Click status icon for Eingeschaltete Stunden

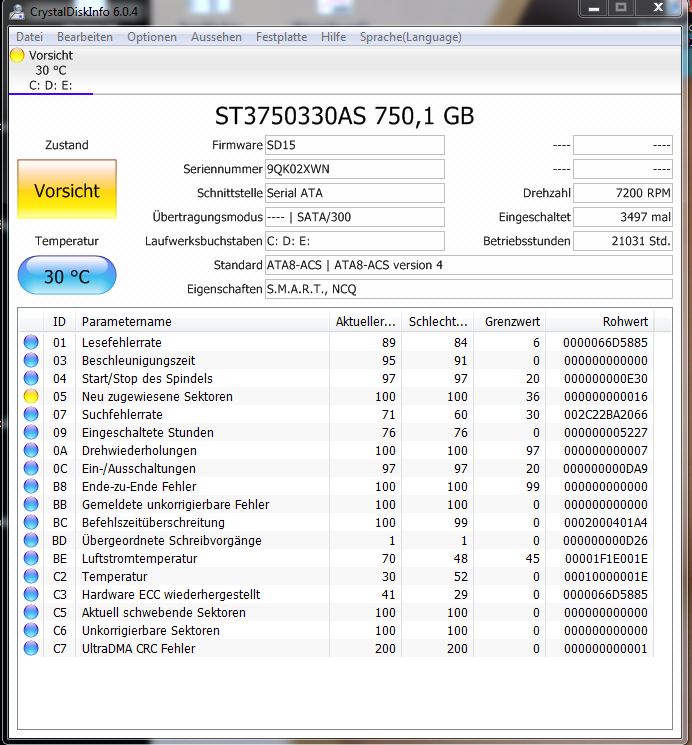(x=31, y=432)
